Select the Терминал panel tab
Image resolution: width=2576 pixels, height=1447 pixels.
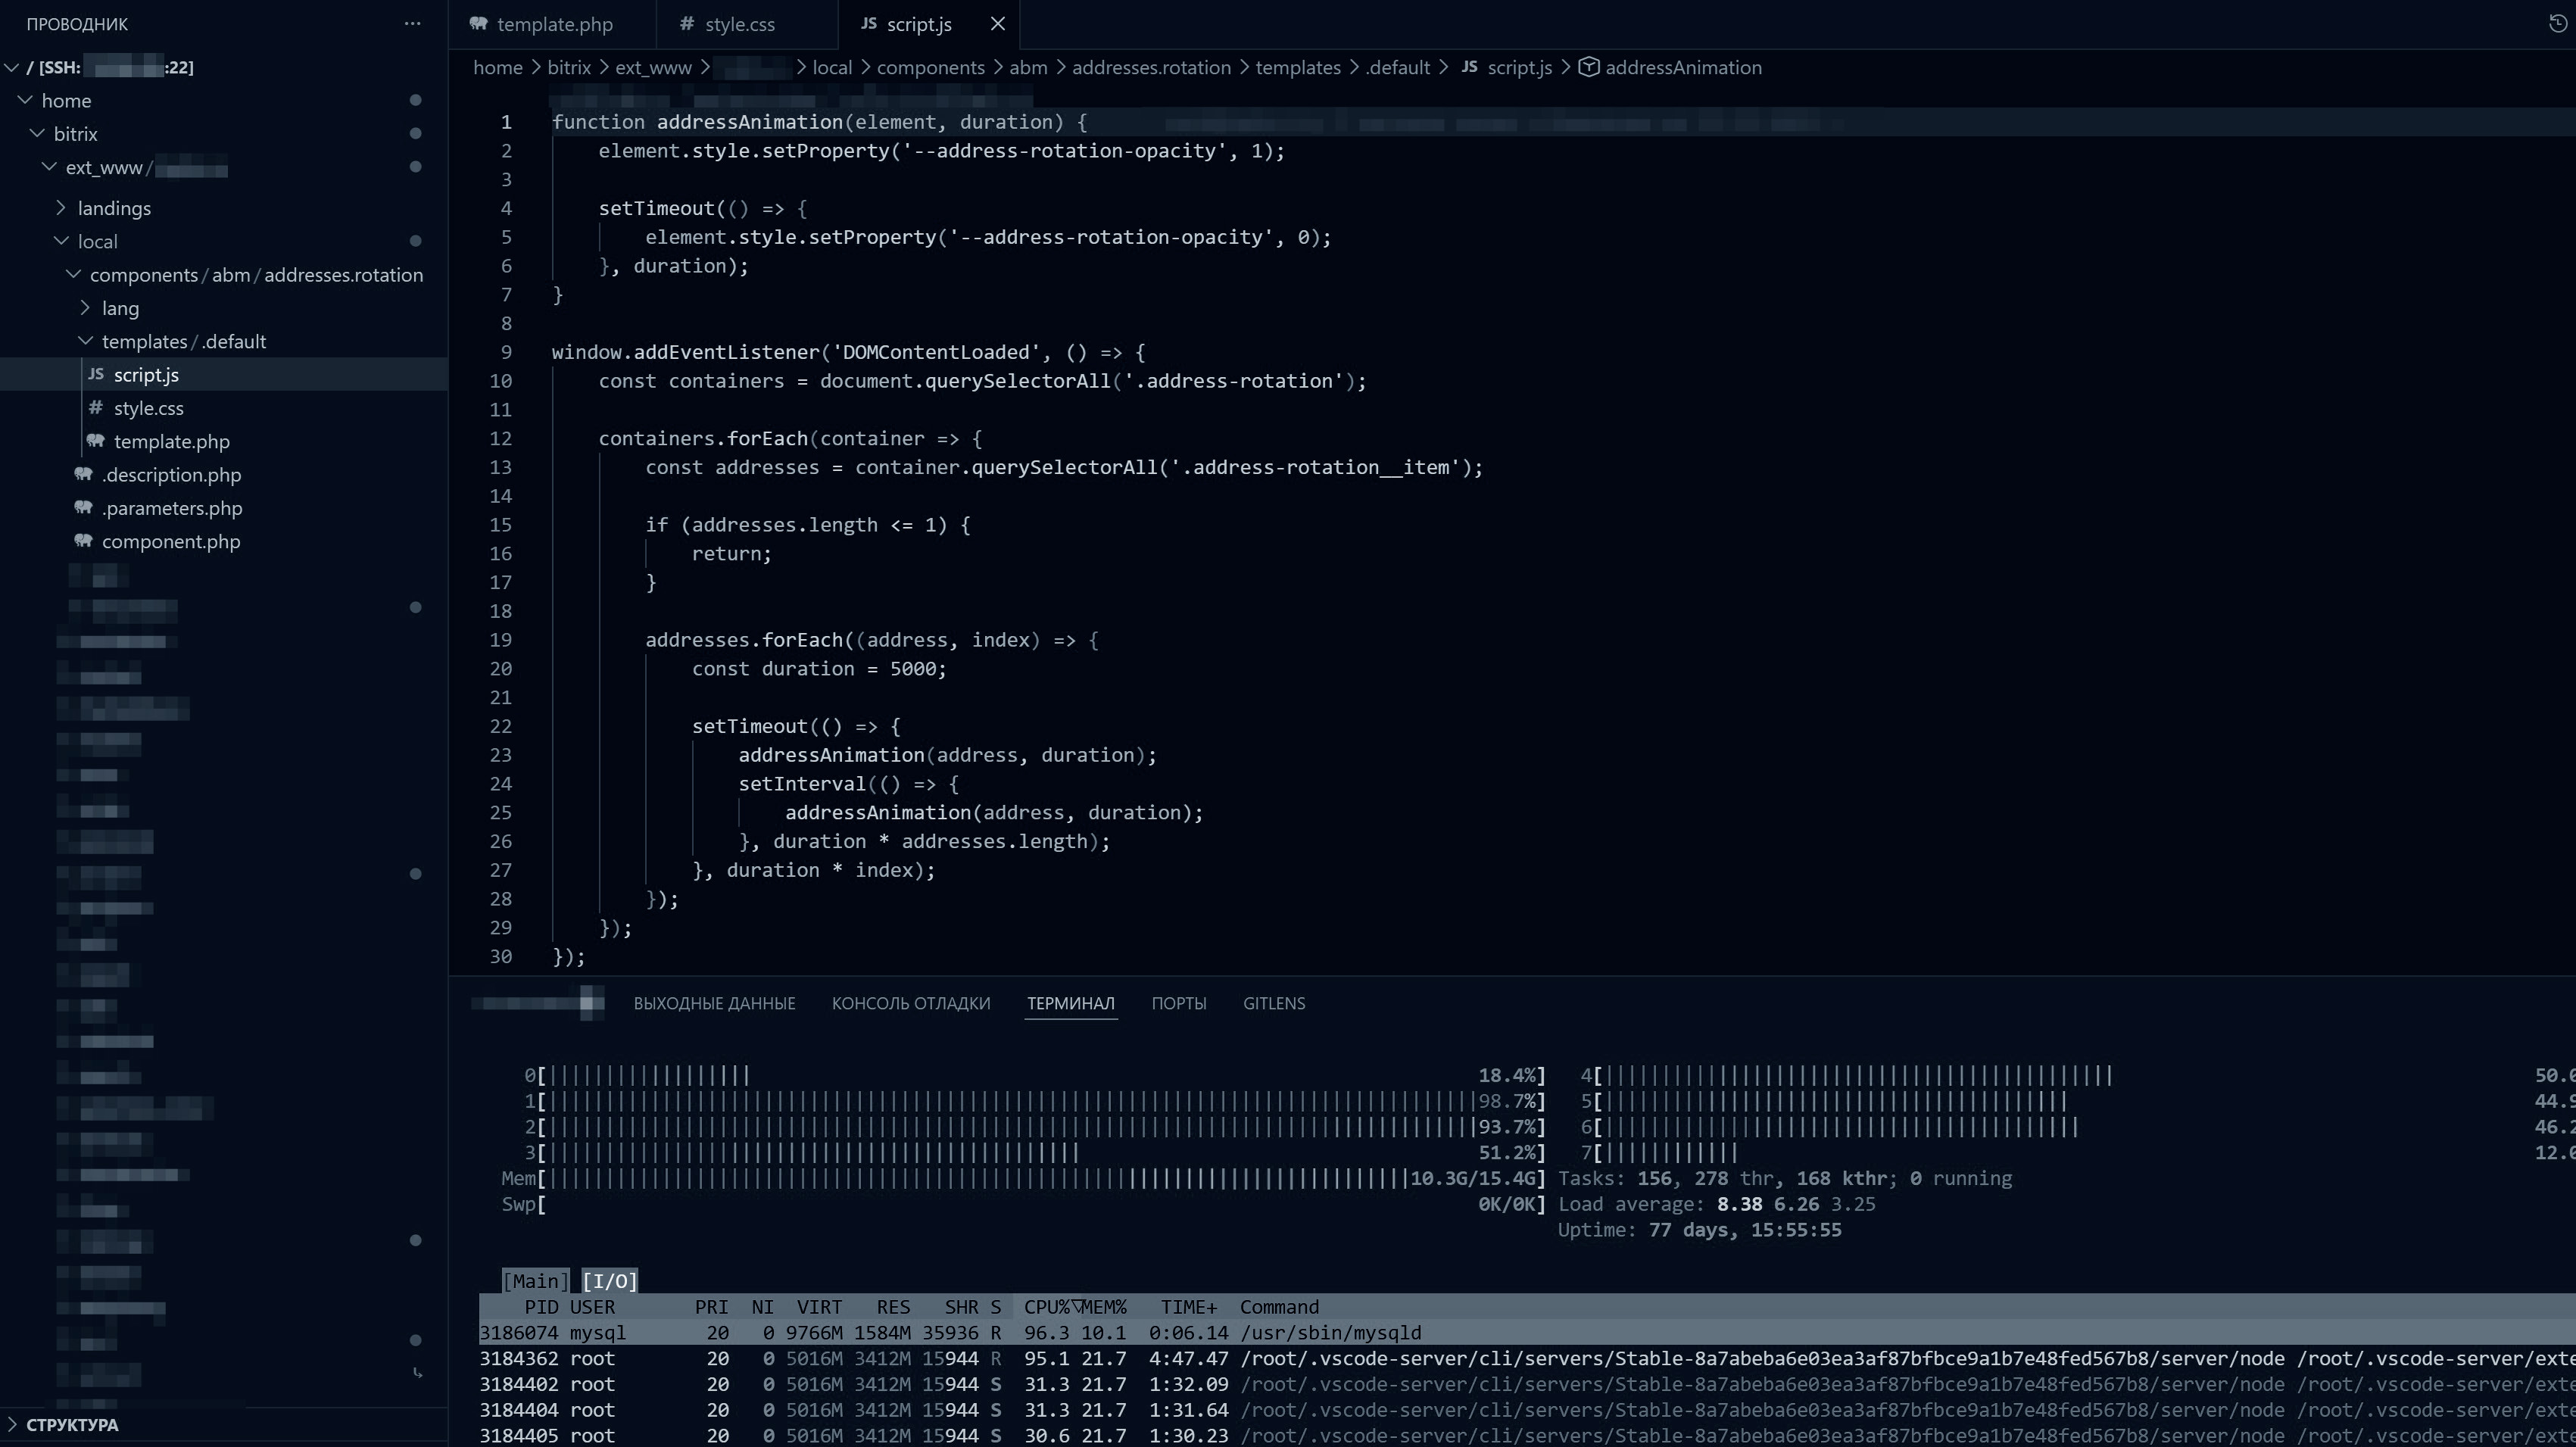pos(1071,1003)
